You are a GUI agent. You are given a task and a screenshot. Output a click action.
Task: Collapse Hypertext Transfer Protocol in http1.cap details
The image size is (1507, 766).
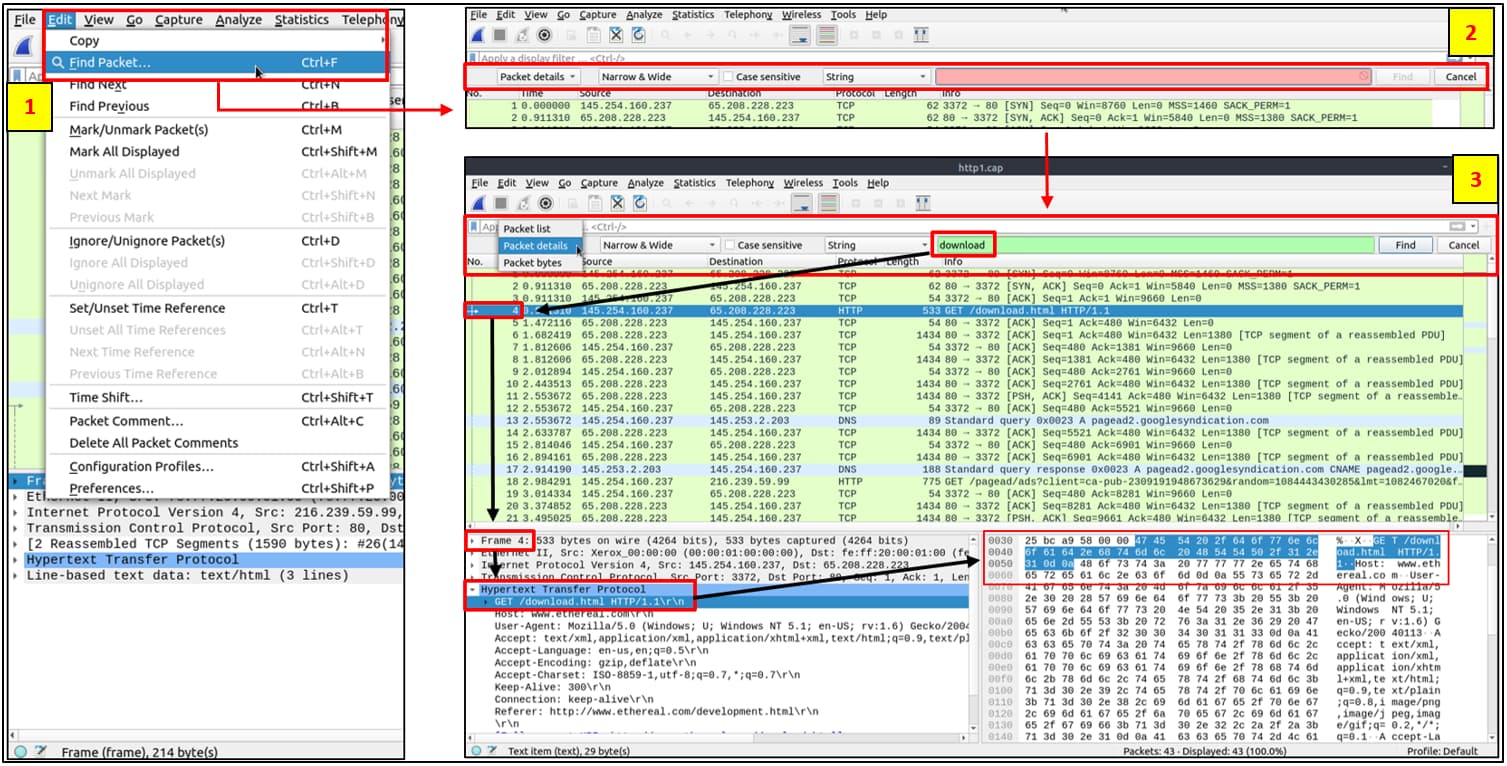click(473, 590)
